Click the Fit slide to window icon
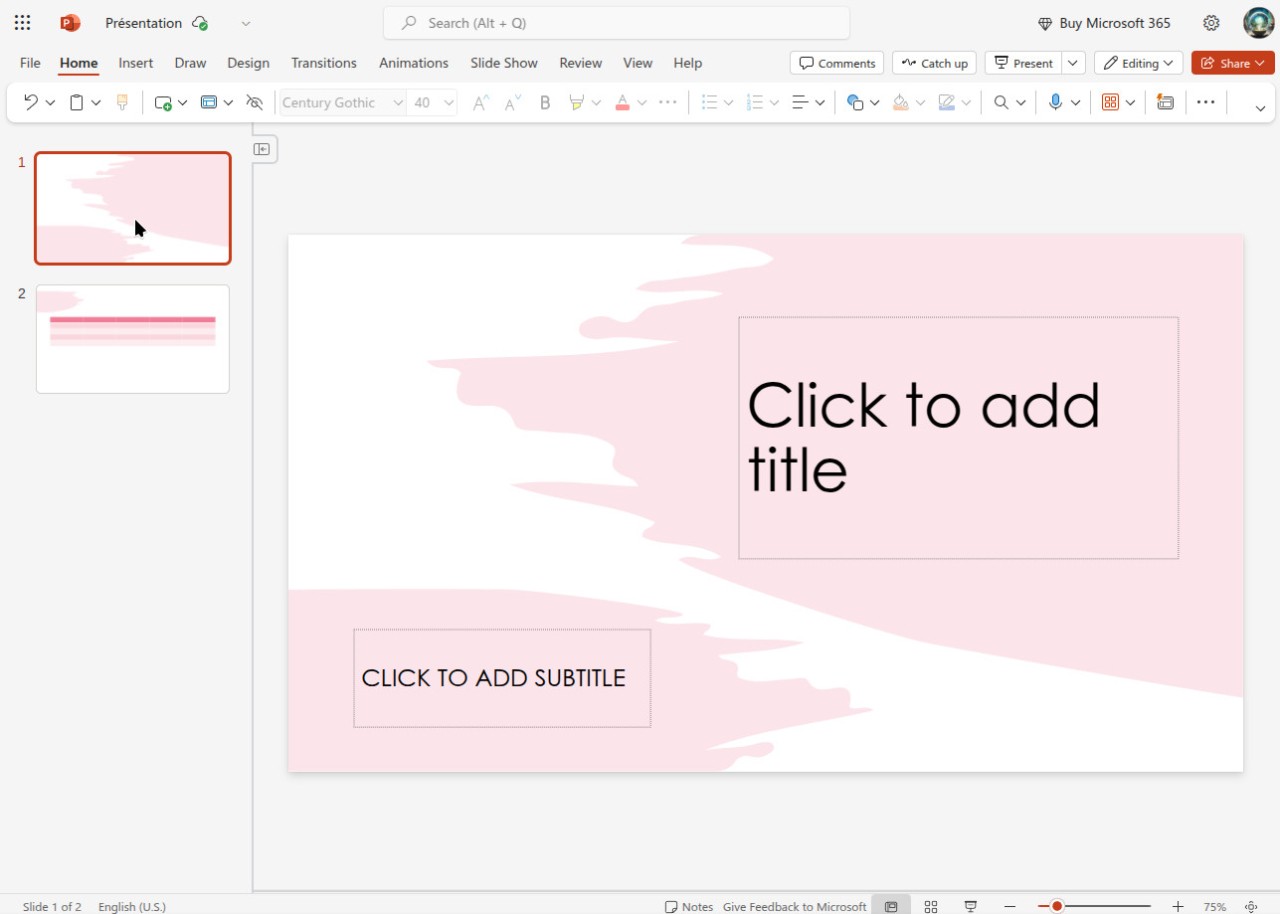Viewport: 1280px width, 914px height. (1251, 906)
